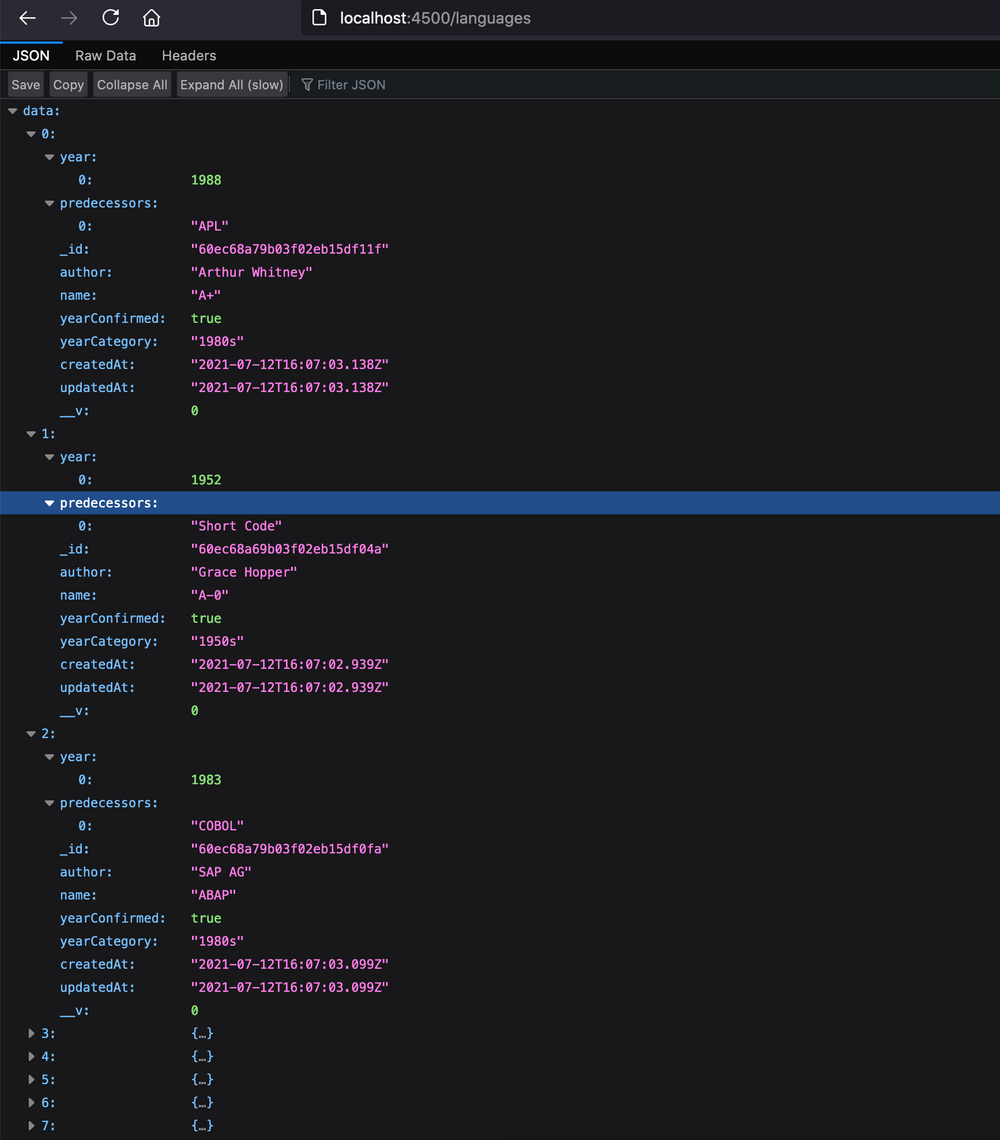Click the disclosure triangle beside item 1
The width and height of the screenshot is (1000, 1140).
[x=31, y=433]
